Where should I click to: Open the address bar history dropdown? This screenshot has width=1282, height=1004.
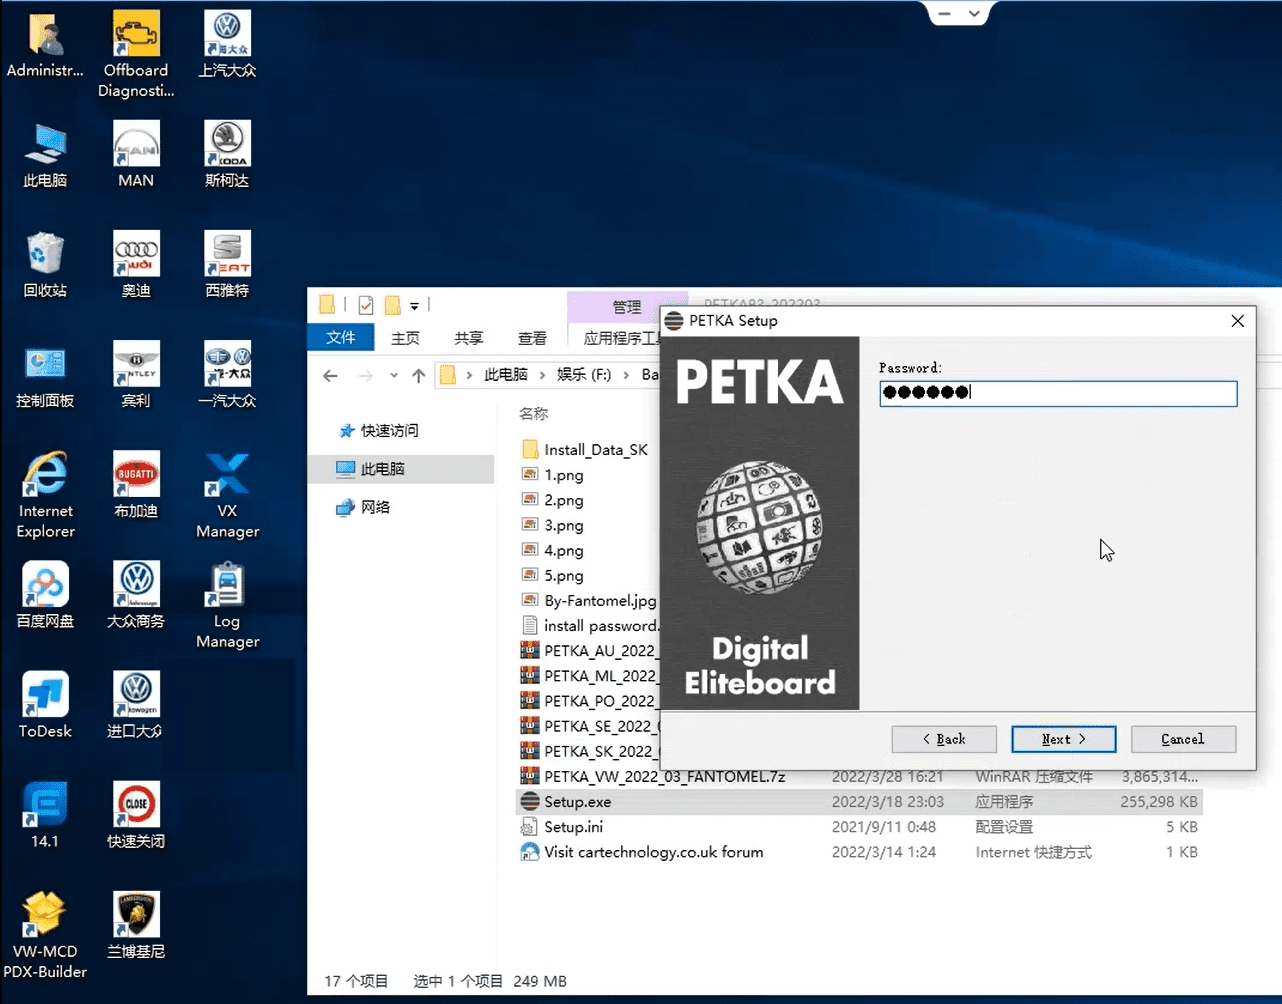point(394,374)
